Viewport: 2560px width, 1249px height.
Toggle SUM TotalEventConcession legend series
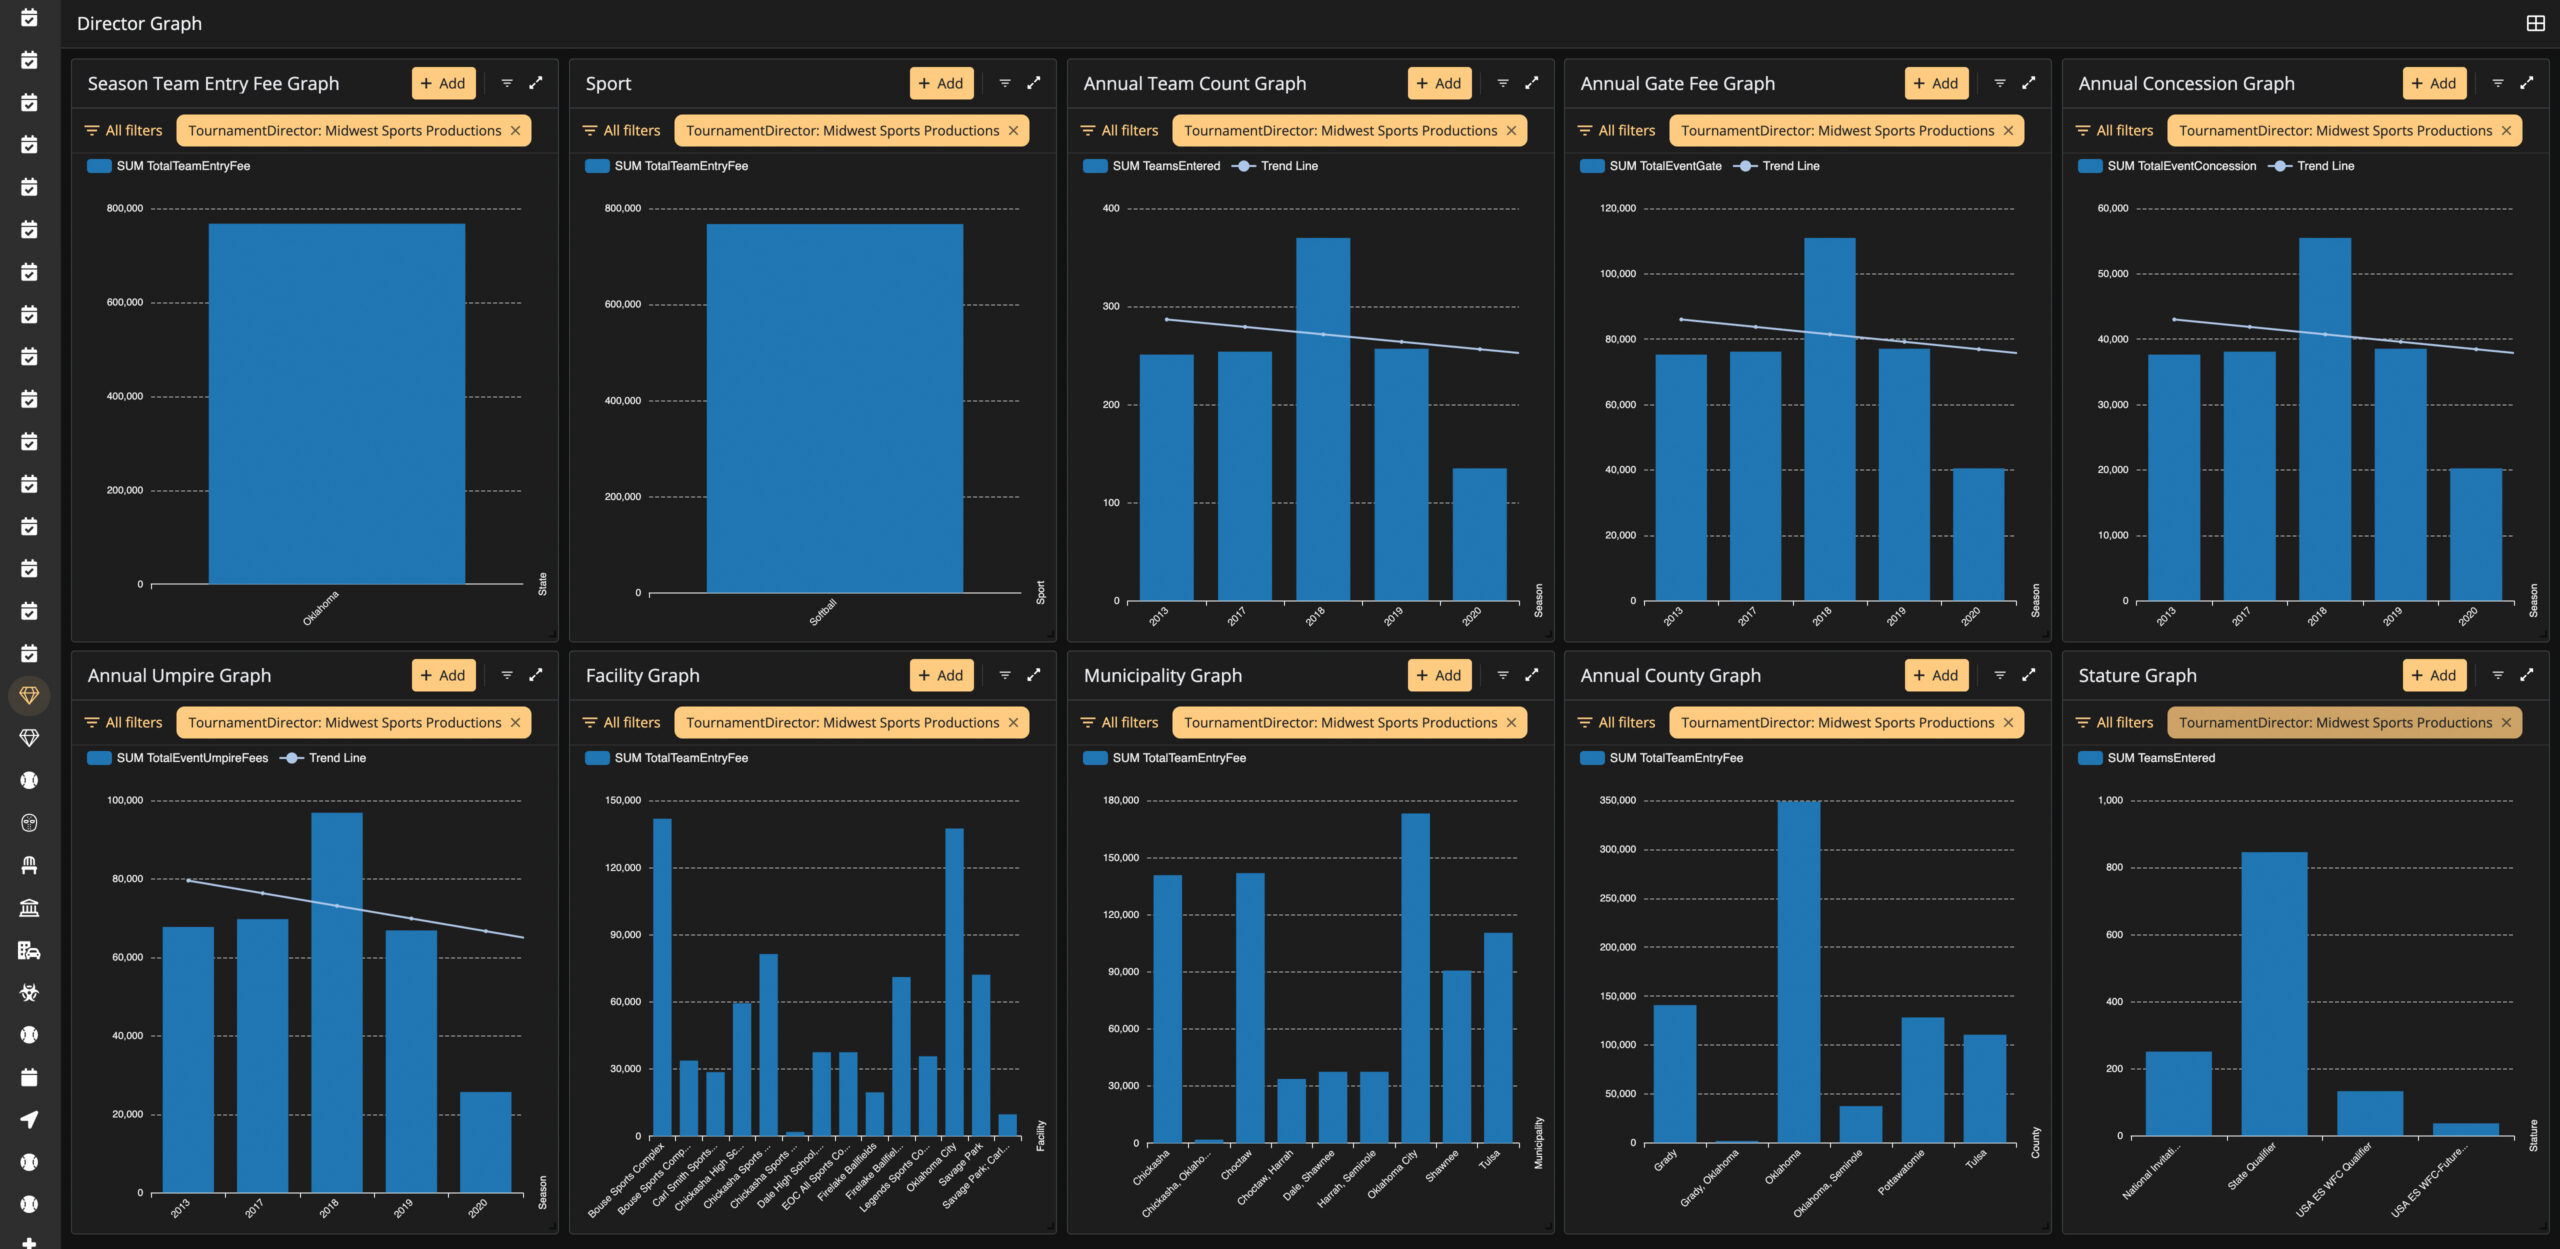(2167, 166)
